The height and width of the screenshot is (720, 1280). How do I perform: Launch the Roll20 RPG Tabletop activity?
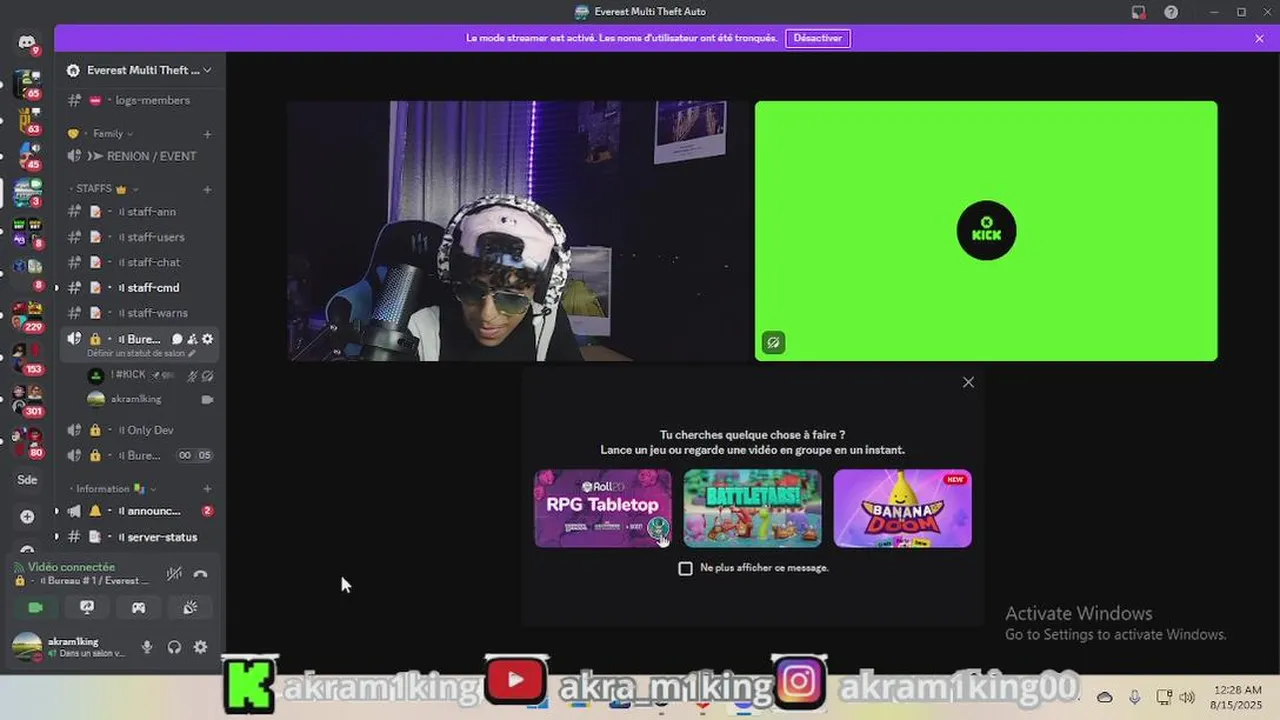603,508
